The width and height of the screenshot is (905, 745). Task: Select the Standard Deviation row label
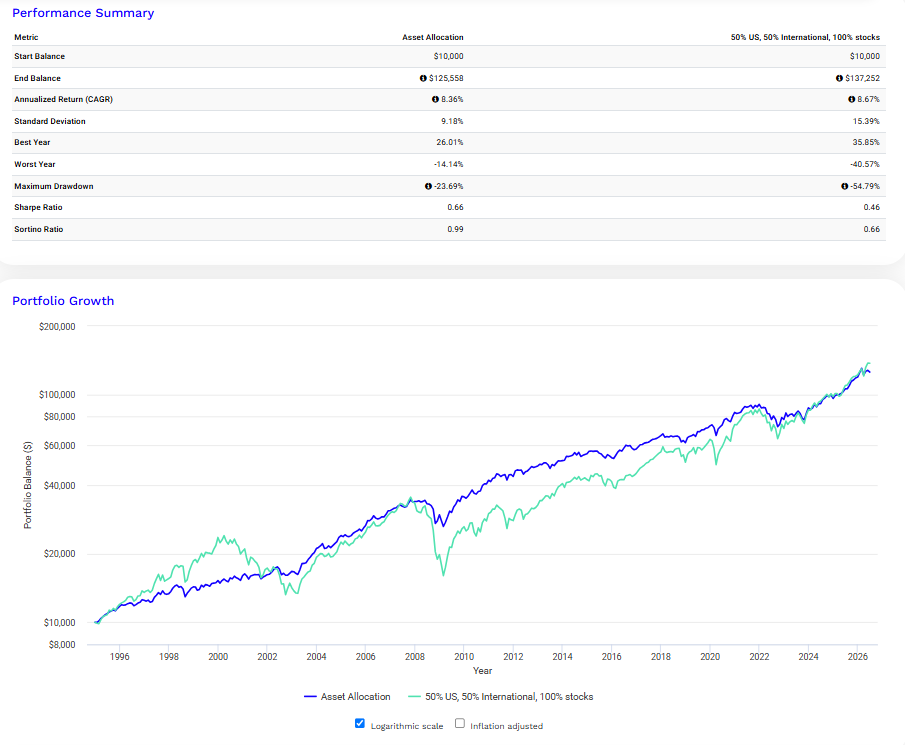(x=50, y=121)
